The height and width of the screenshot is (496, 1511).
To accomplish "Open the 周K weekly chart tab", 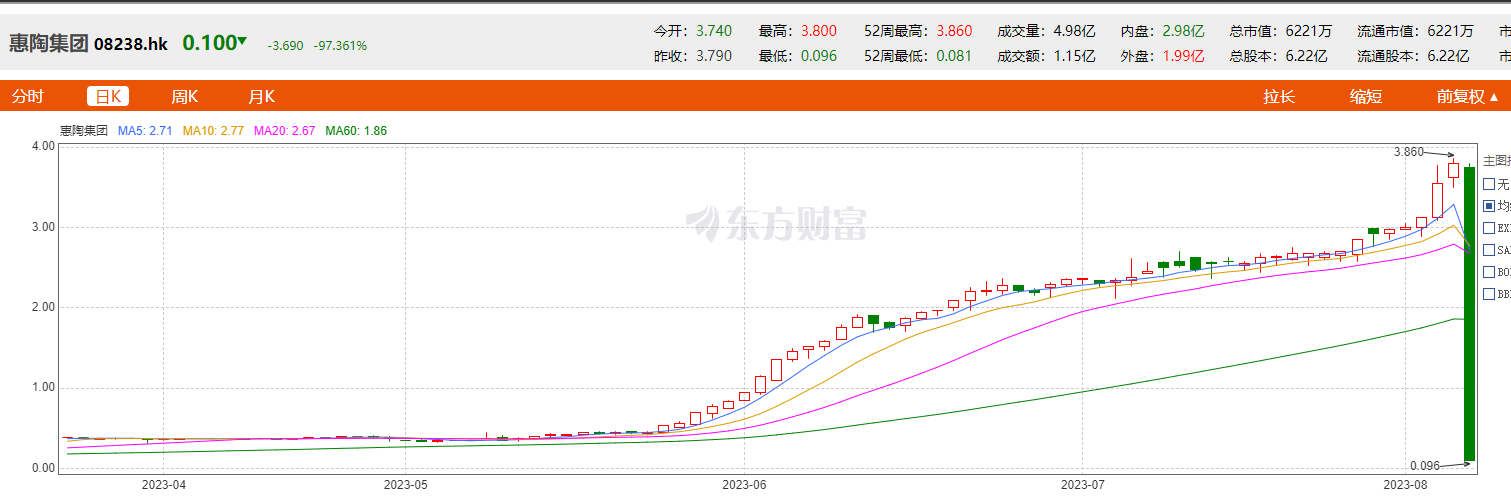I will 185,97.
